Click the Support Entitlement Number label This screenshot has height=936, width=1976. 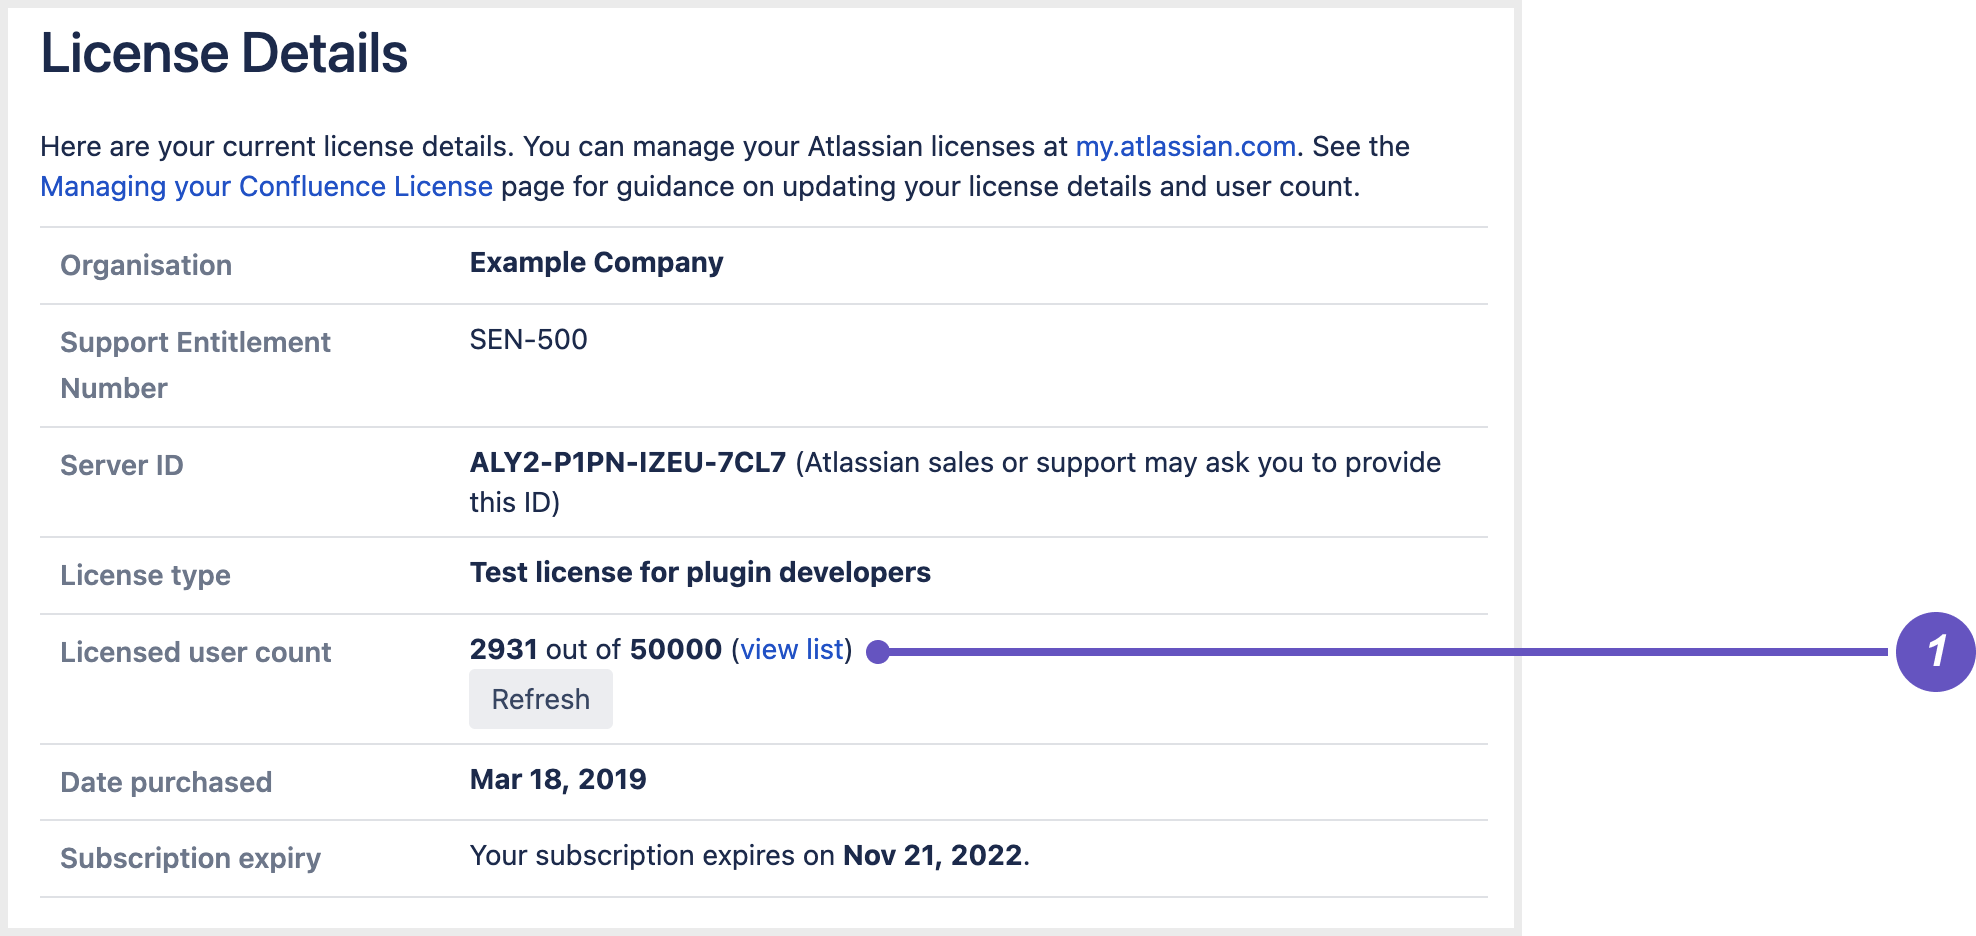coord(195,364)
